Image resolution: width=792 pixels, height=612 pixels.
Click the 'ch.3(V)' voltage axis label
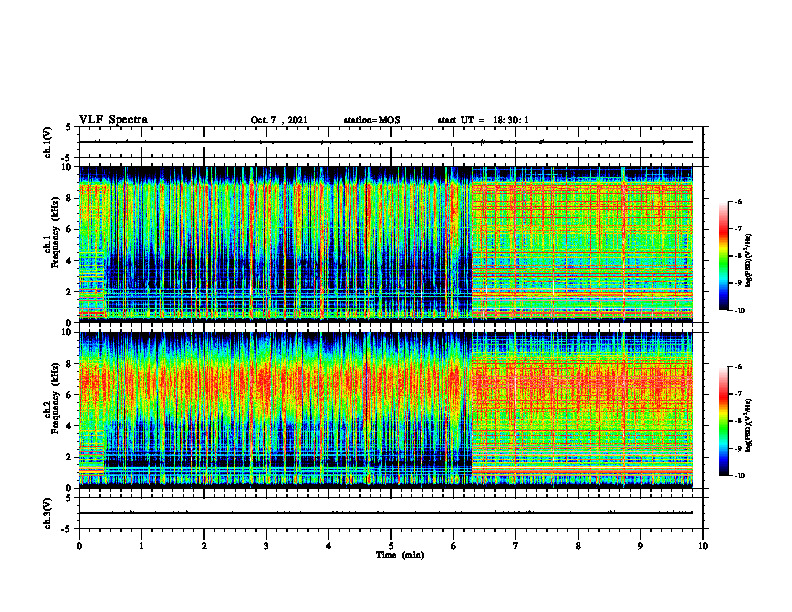48,513
